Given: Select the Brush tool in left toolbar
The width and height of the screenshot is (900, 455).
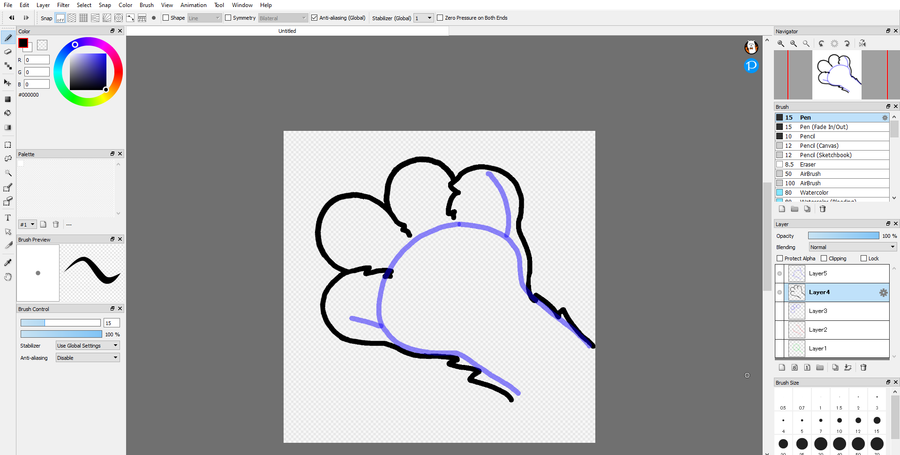Looking at the screenshot, I should tap(8, 38).
